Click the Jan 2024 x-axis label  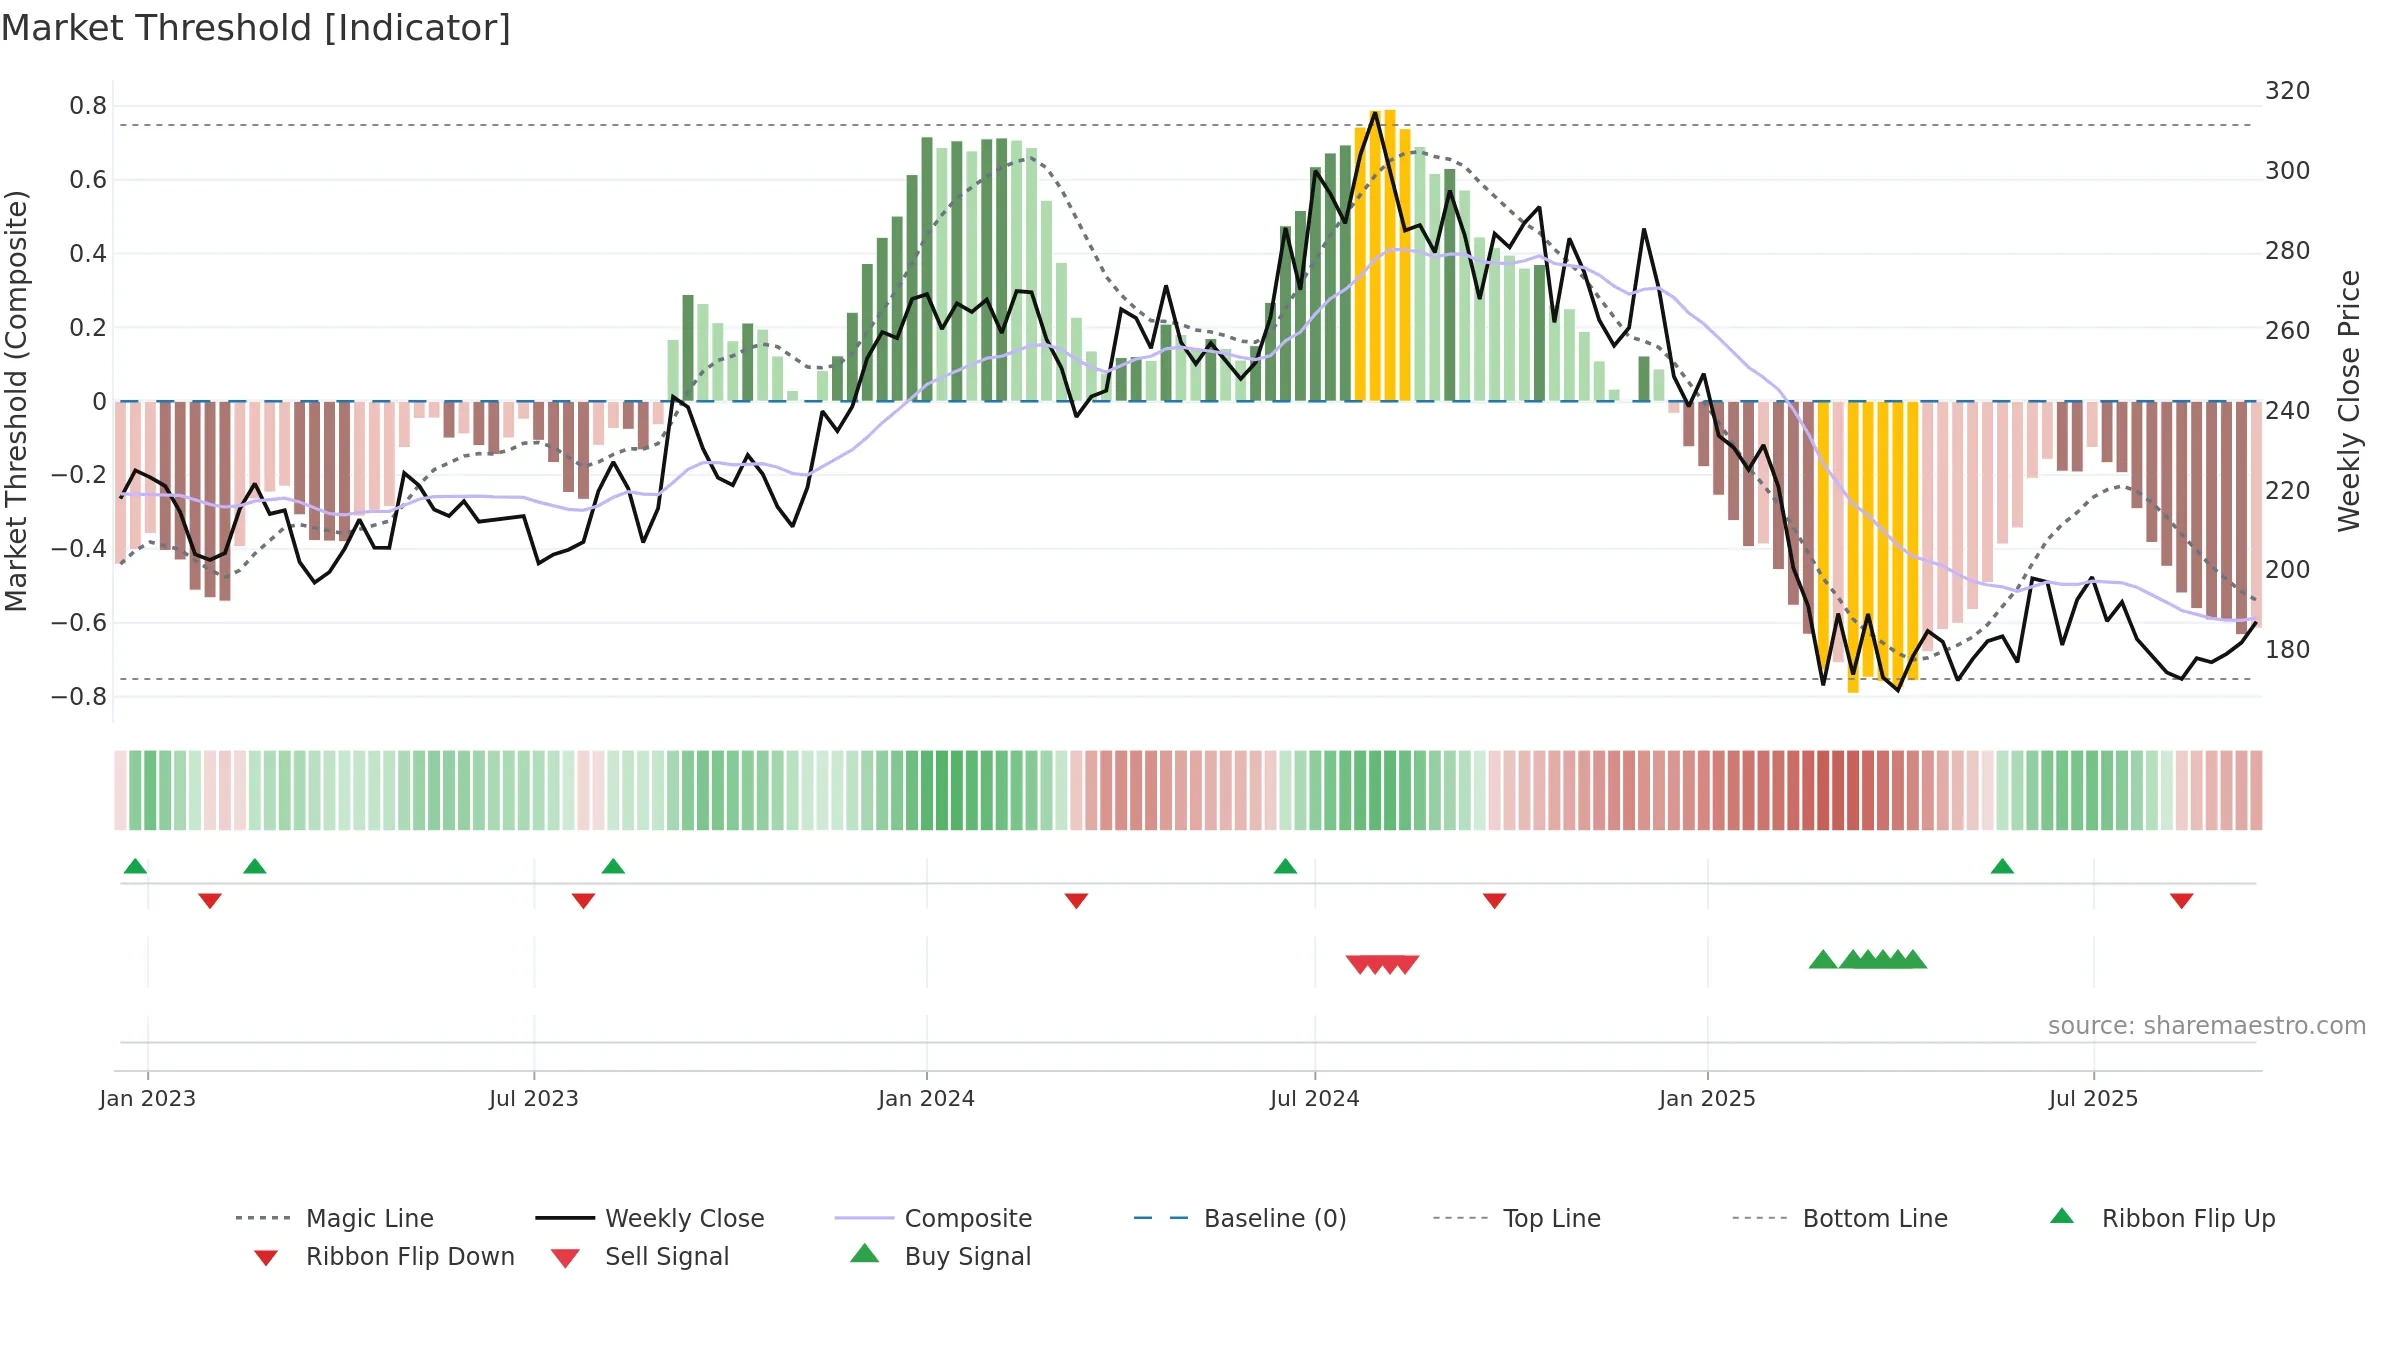point(927,1098)
